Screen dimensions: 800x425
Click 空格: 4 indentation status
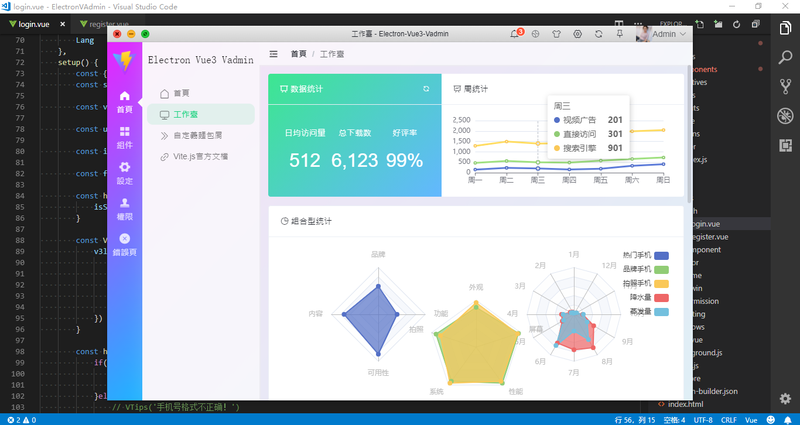pyautogui.click(x=674, y=420)
